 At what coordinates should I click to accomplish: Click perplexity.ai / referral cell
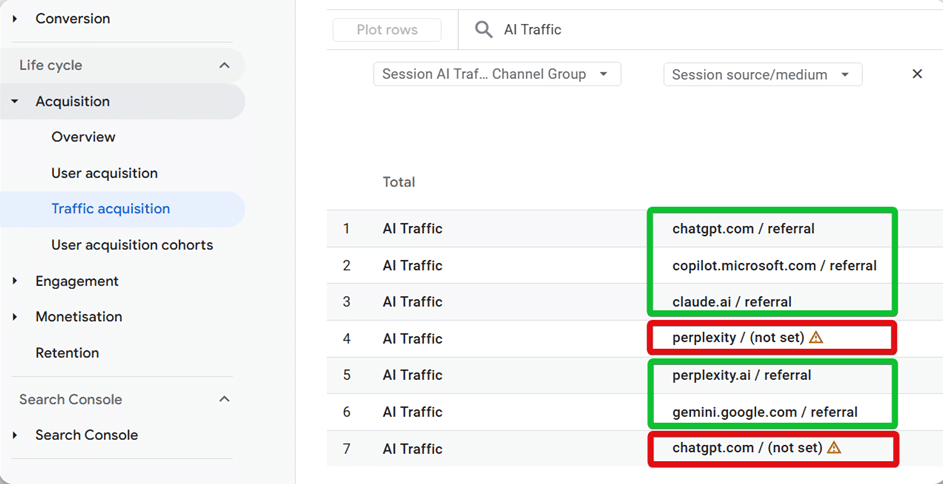coord(742,375)
